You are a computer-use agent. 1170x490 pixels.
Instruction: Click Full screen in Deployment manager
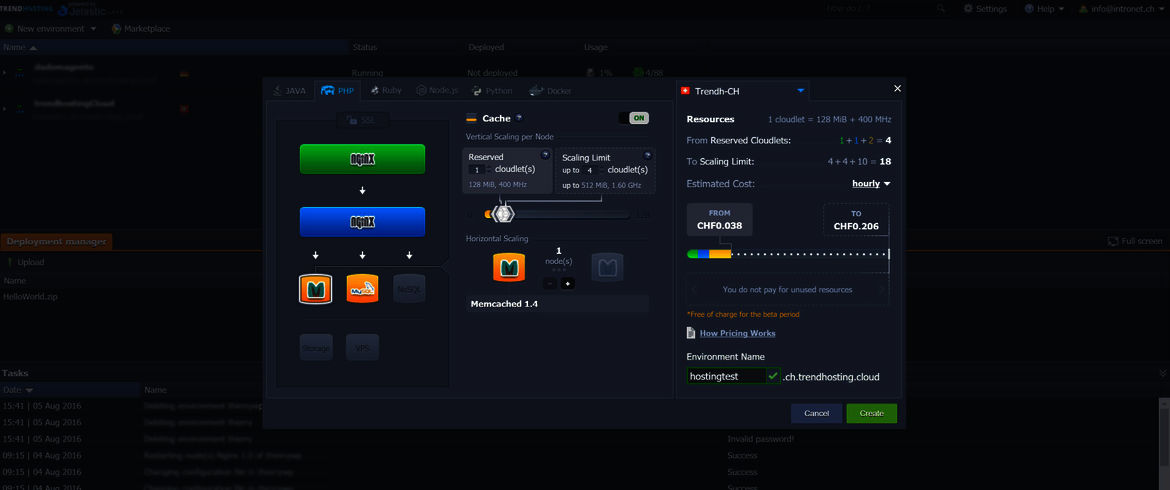coord(1134,241)
